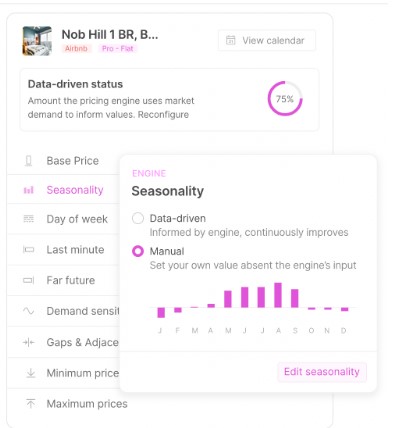This screenshot has height=428, width=413.
Task: Click the Maximum prices up-arrow icon
Action: 31,403
